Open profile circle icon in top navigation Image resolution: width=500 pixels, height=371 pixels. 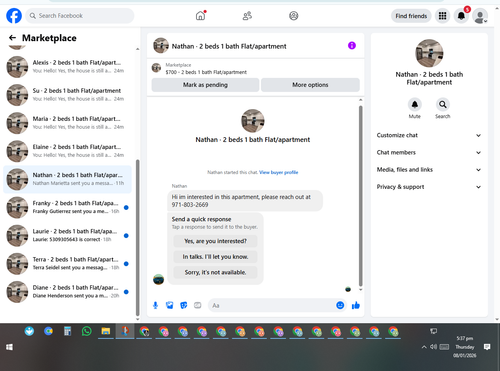(x=294, y=16)
